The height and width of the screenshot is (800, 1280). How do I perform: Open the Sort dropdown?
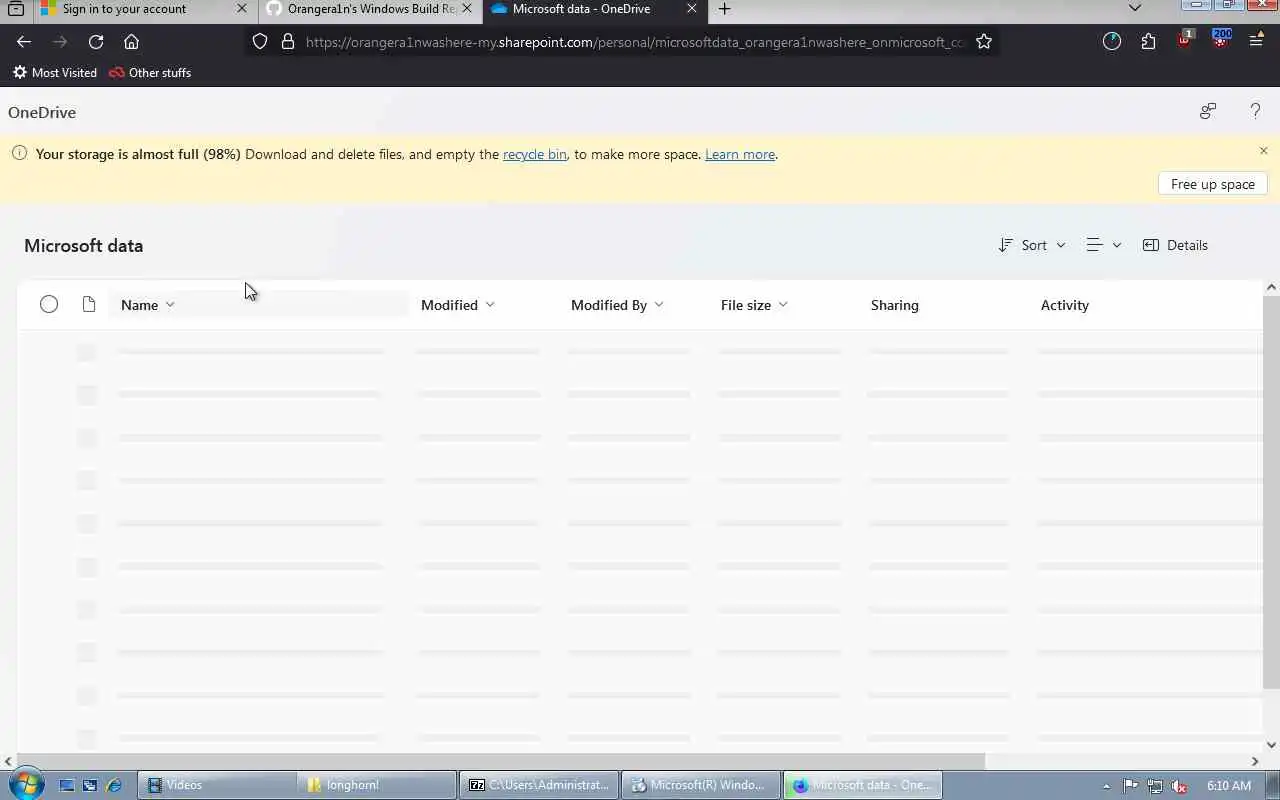tap(1032, 245)
